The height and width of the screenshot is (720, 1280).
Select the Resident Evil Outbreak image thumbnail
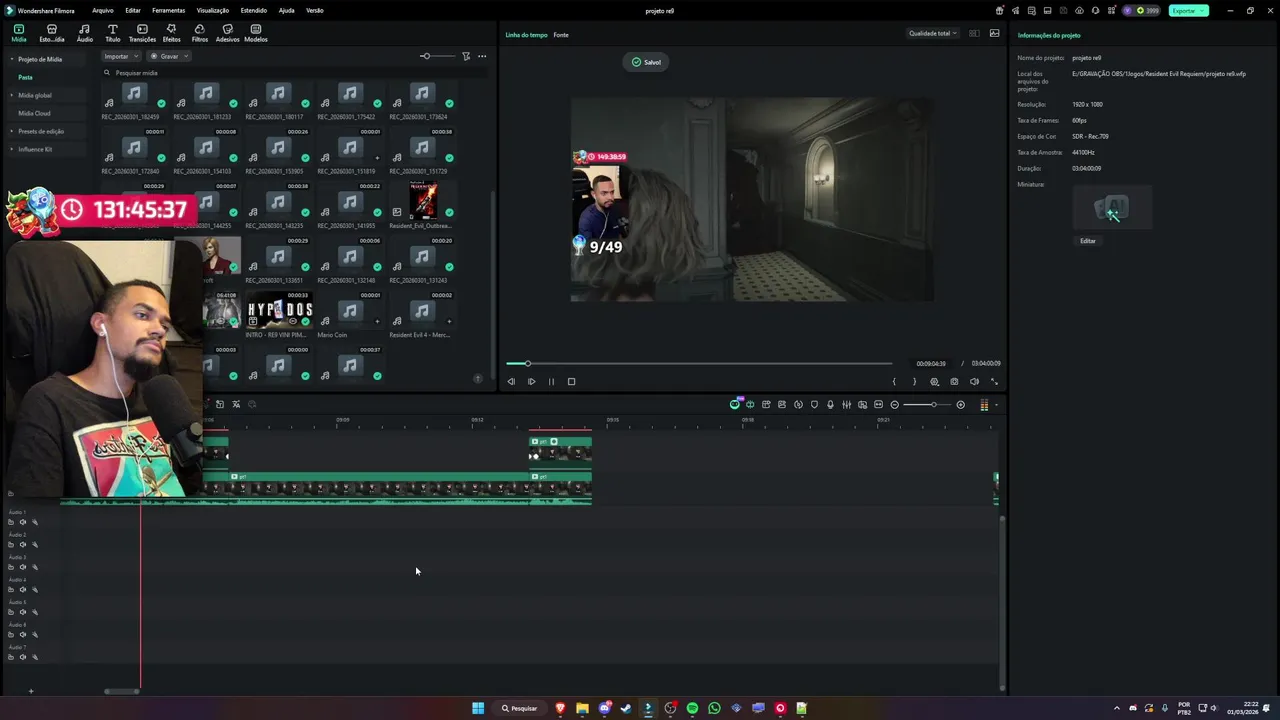[423, 203]
